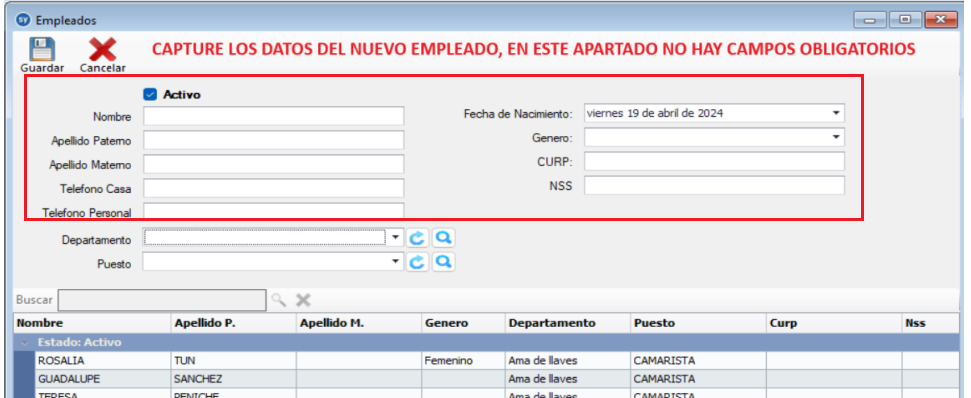This screenshot has width=971, height=398.
Task: Click the CURP input field
Action: click(x=715, y=162)
